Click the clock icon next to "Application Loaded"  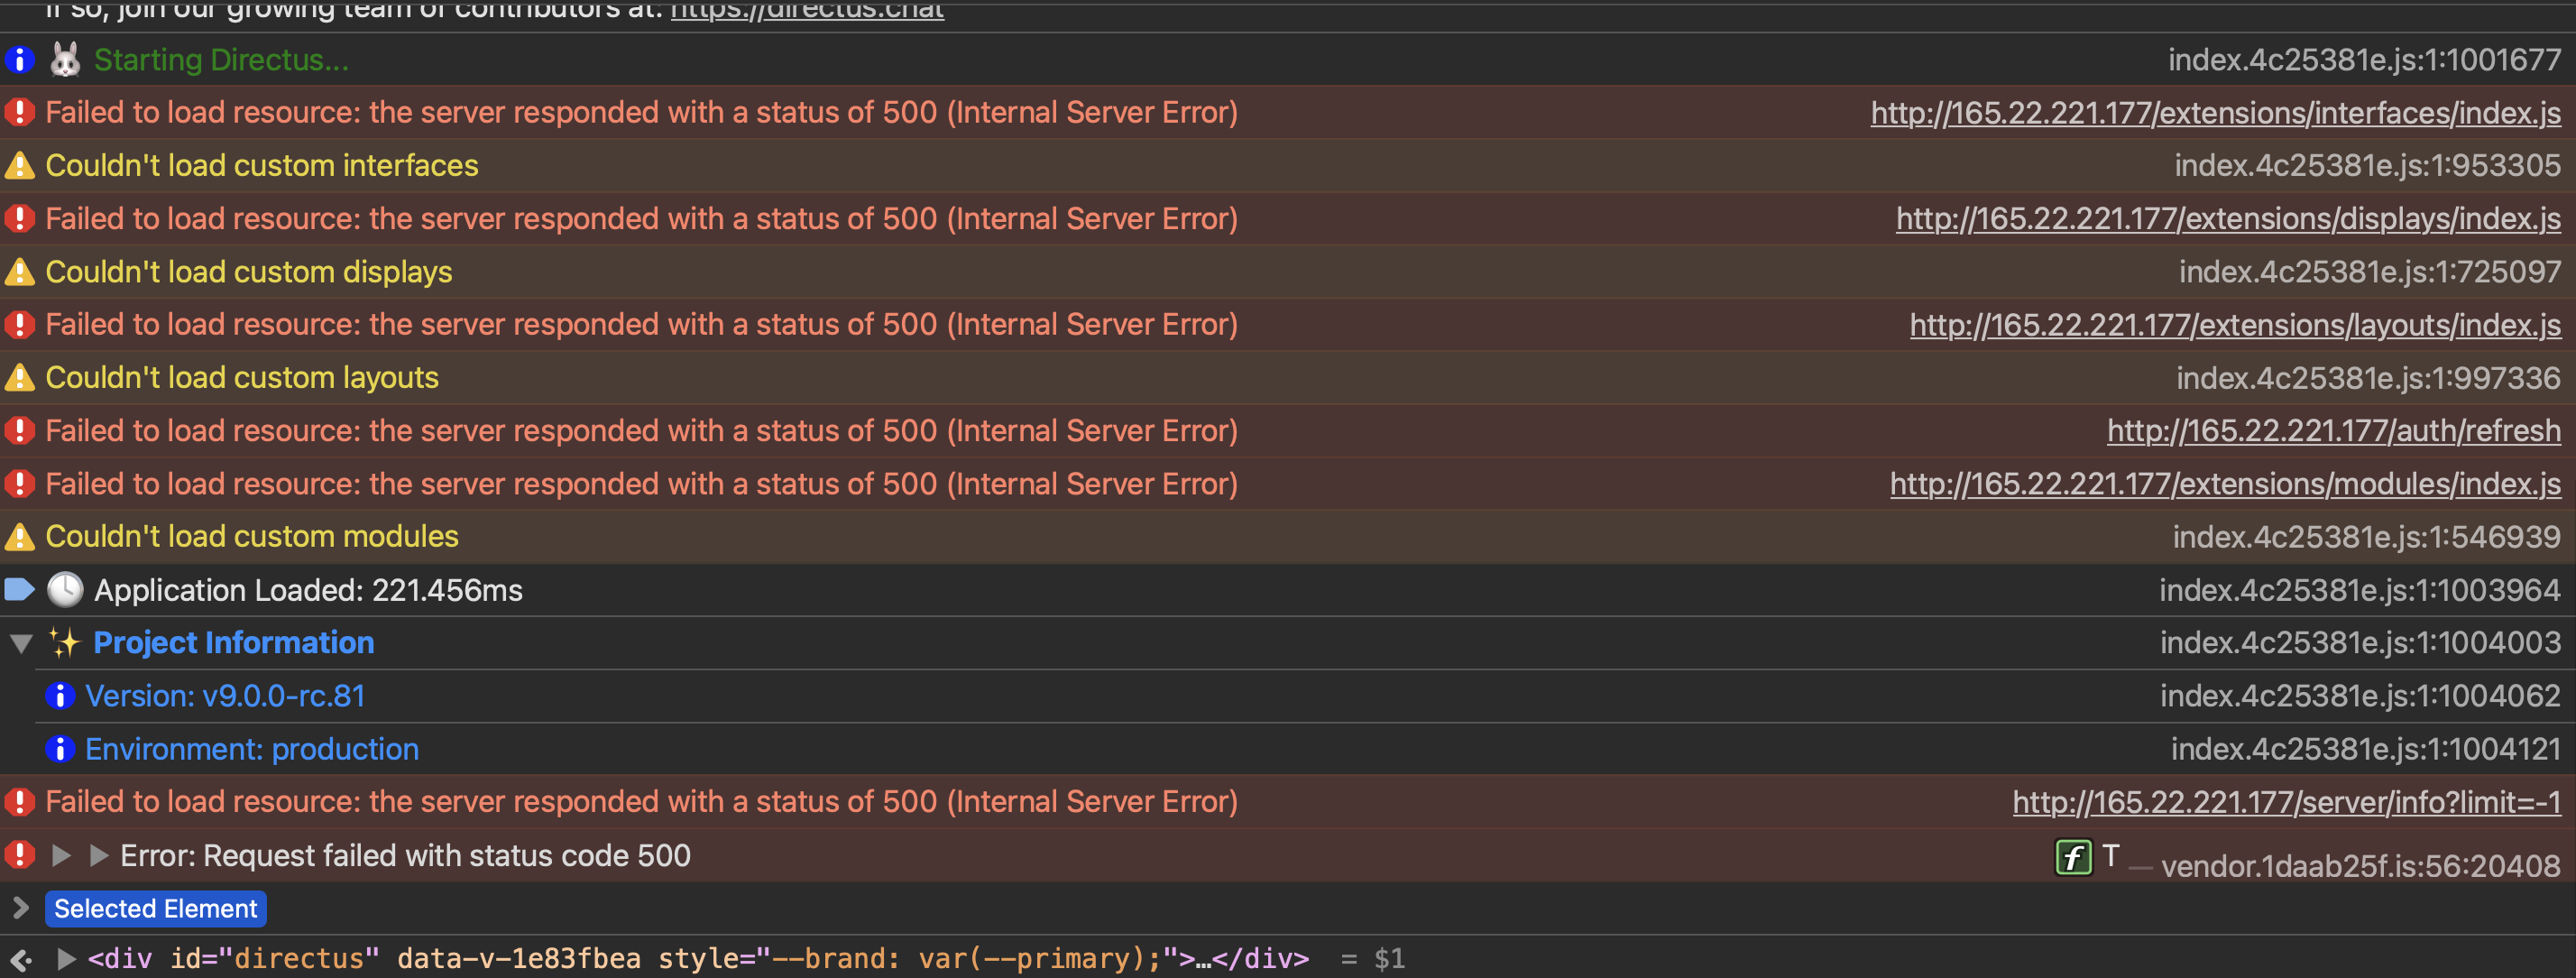pos(64,589)
